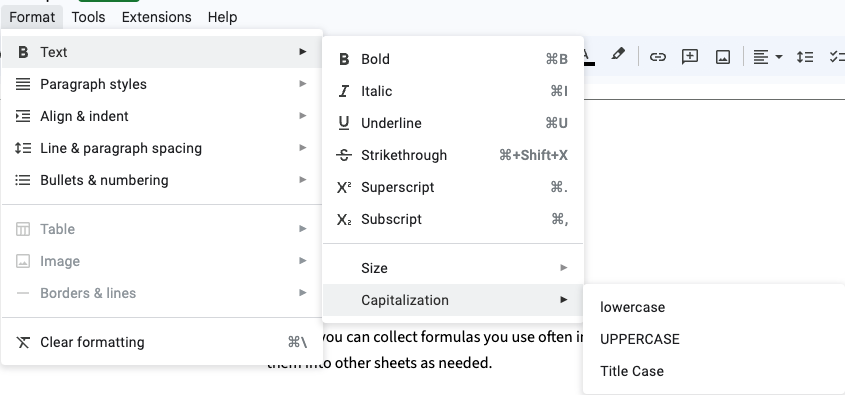Click the insert link toolbar icon
Image resolution: width=845 pixels, height=395 pixels.
click(657, 57)
